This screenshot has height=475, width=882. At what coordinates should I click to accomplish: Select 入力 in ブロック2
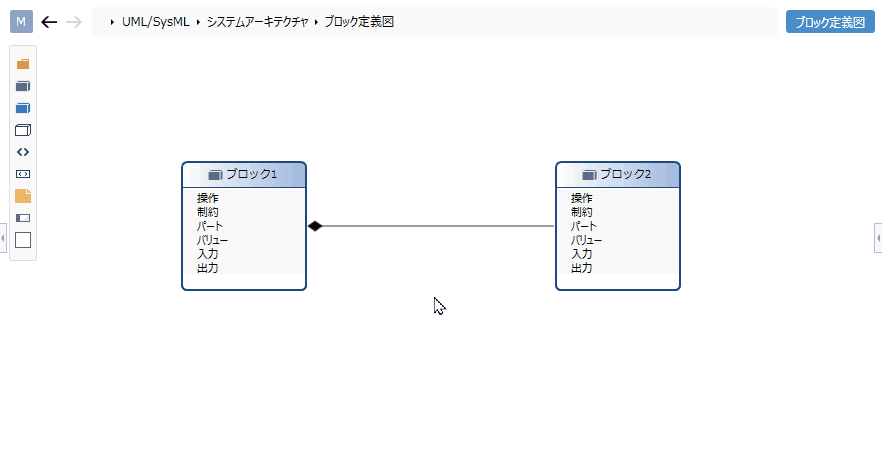tap(582, 254)
